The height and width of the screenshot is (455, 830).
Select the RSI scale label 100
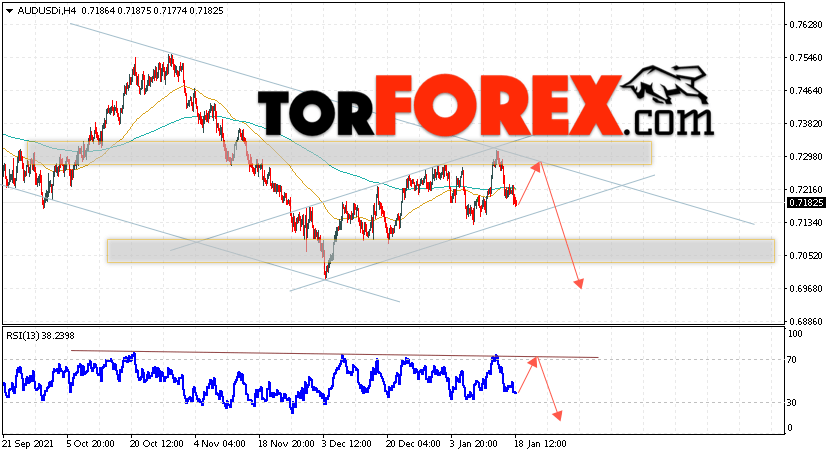coord(795,334)
